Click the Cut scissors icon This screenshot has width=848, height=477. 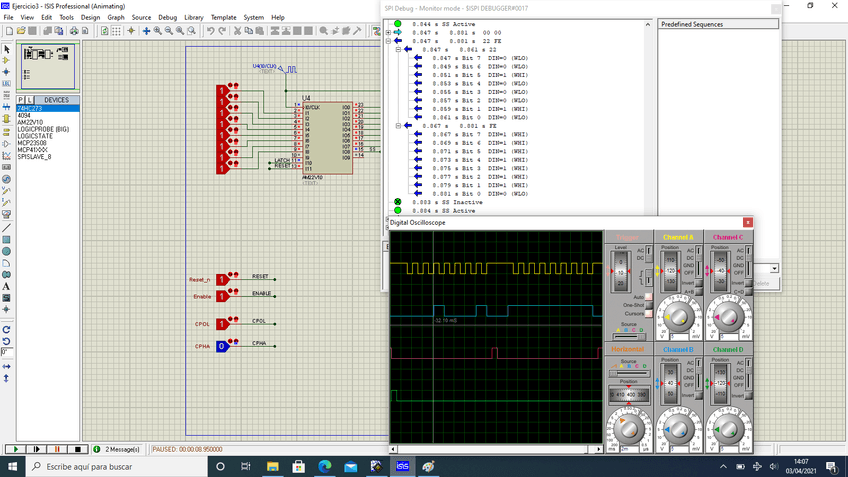[237, 31]
